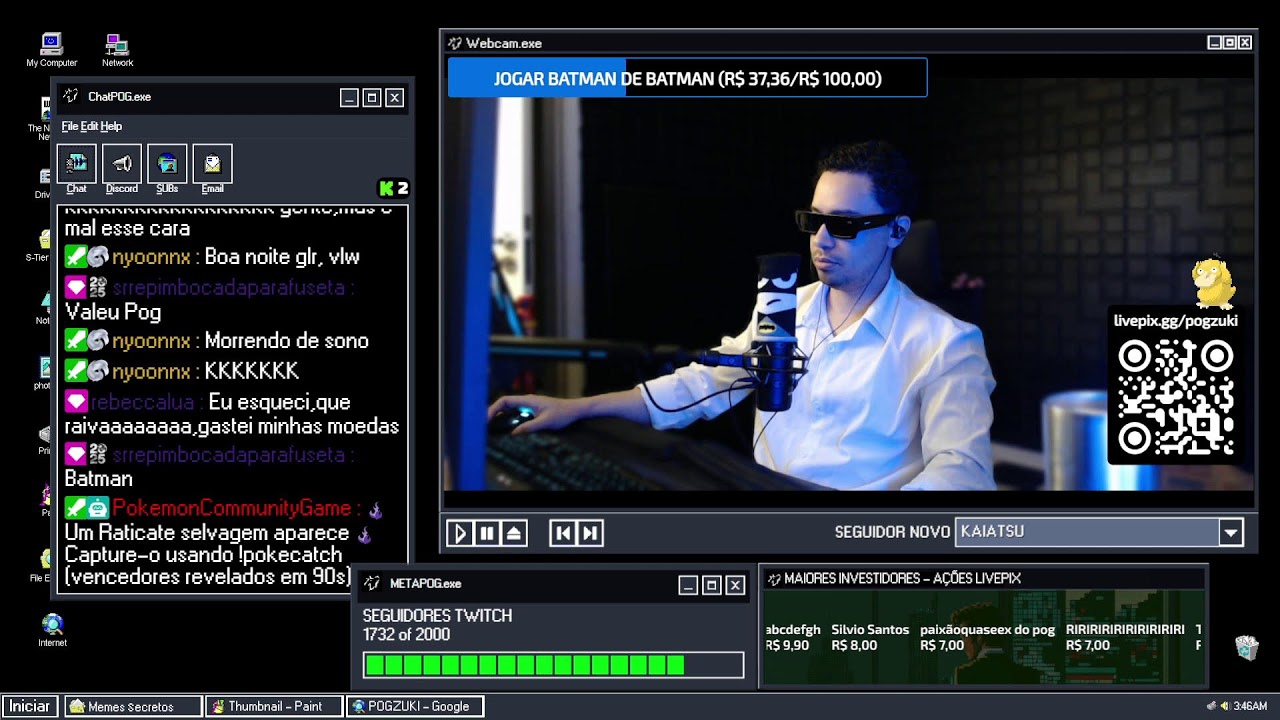Viewport: 1280px width, 720px height.
Task: Click the nyoonnx 'Boa noite glr, vlw' message
Action: coord(212,257)
